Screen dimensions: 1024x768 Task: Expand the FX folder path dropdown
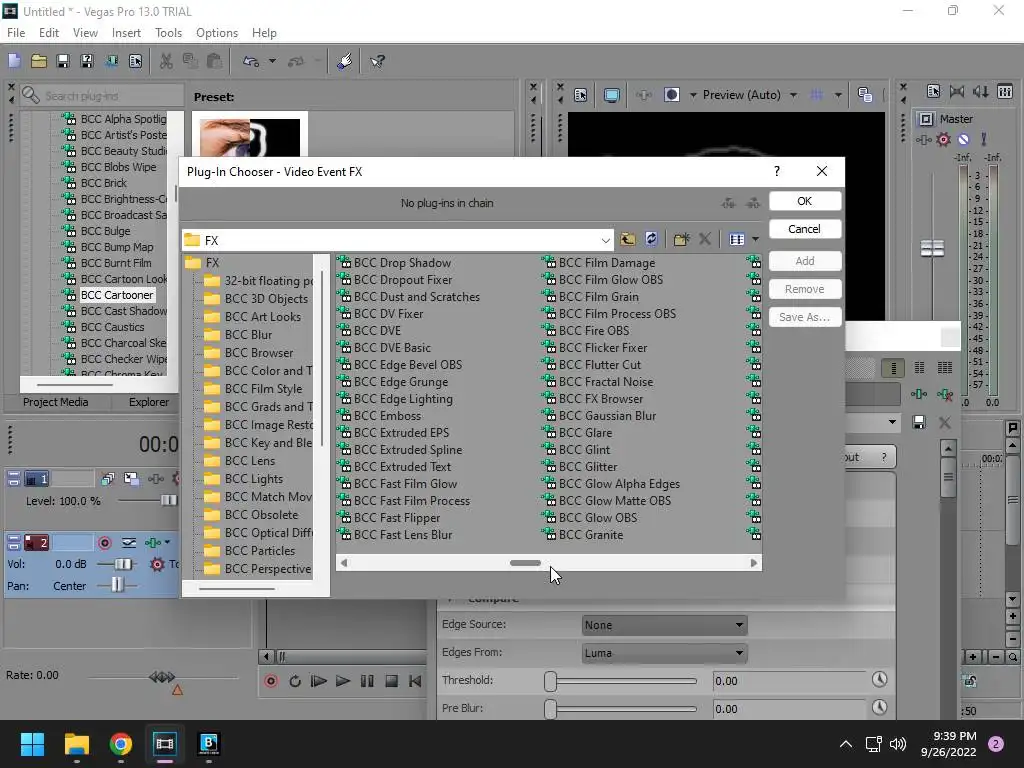tap(605, 240)
